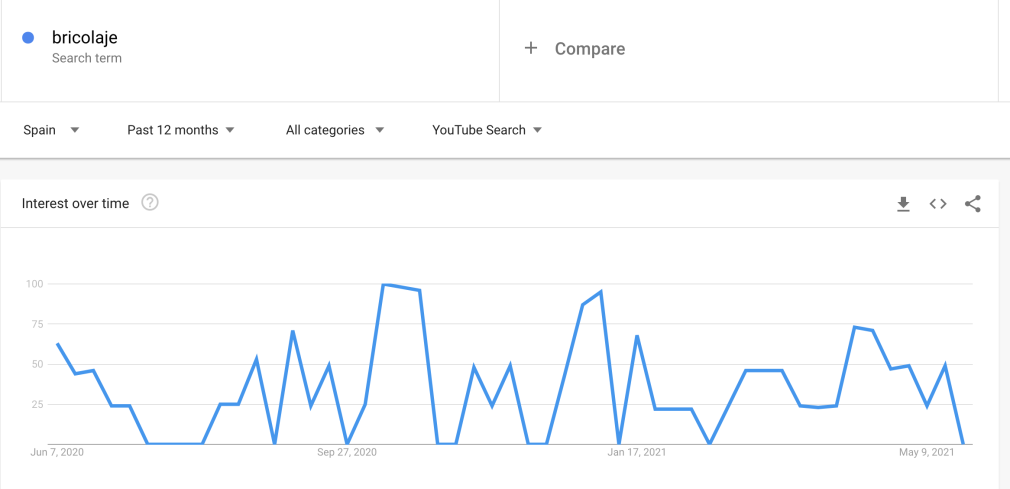This screenshot has width=1010, height=489.
Task: Open the embed code icon
Action: point(938,204)
